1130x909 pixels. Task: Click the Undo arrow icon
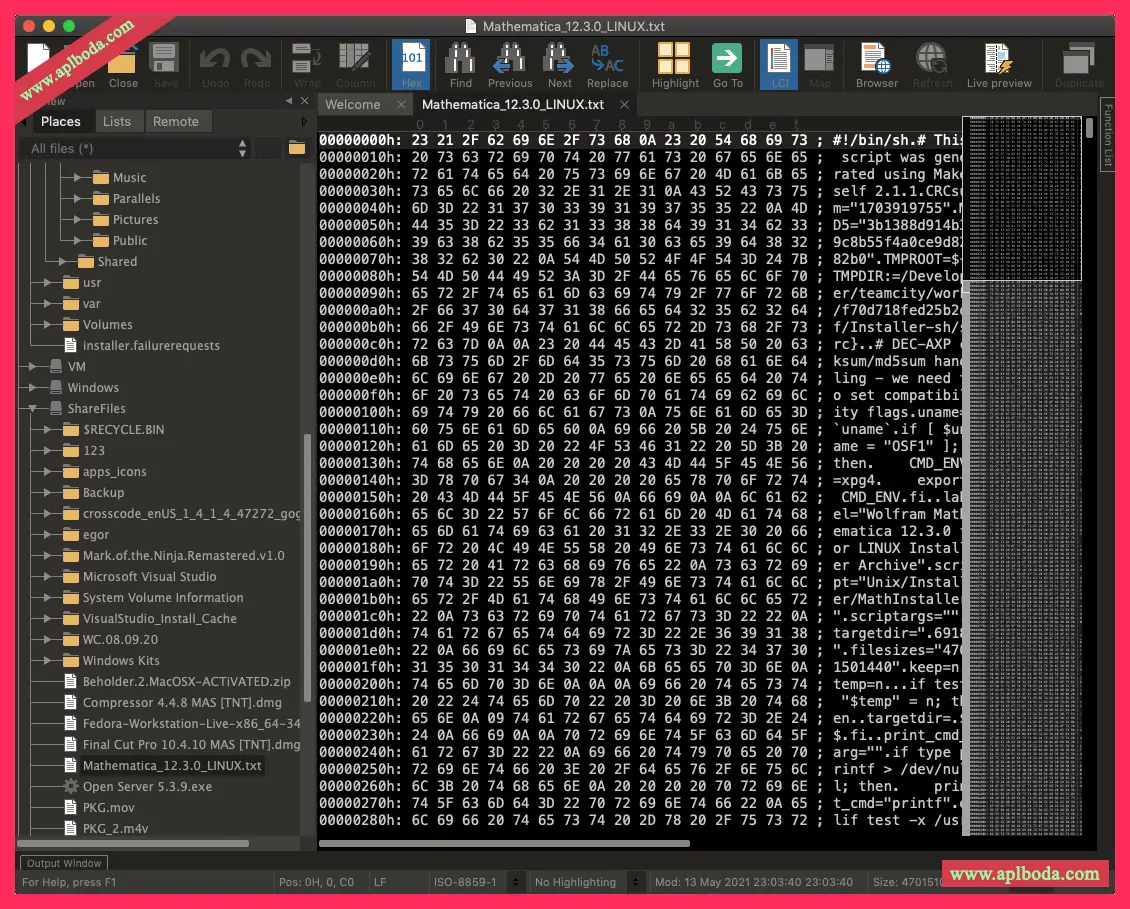pyautogui.click(x=215, y=65)
